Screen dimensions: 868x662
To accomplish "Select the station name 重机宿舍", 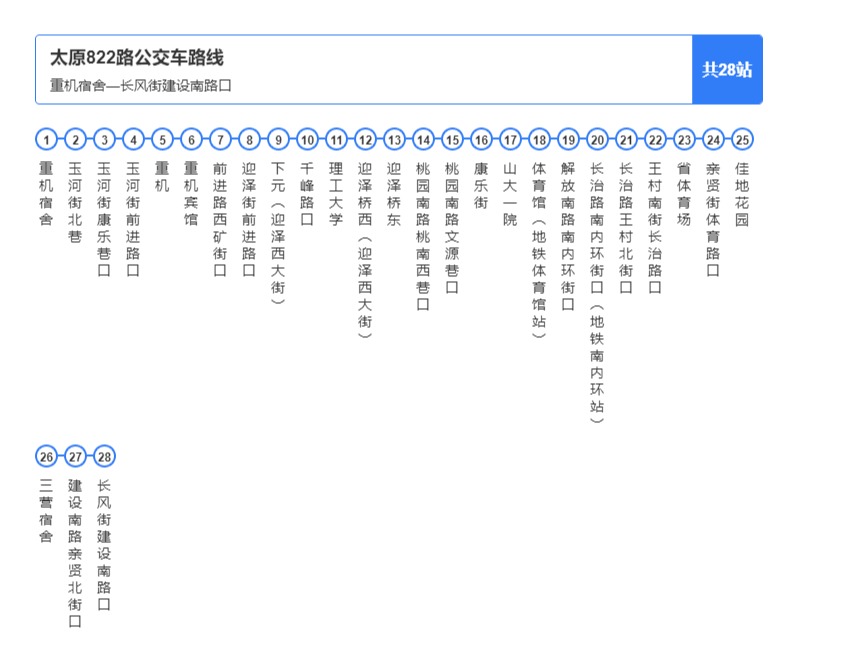I will 46,193.
